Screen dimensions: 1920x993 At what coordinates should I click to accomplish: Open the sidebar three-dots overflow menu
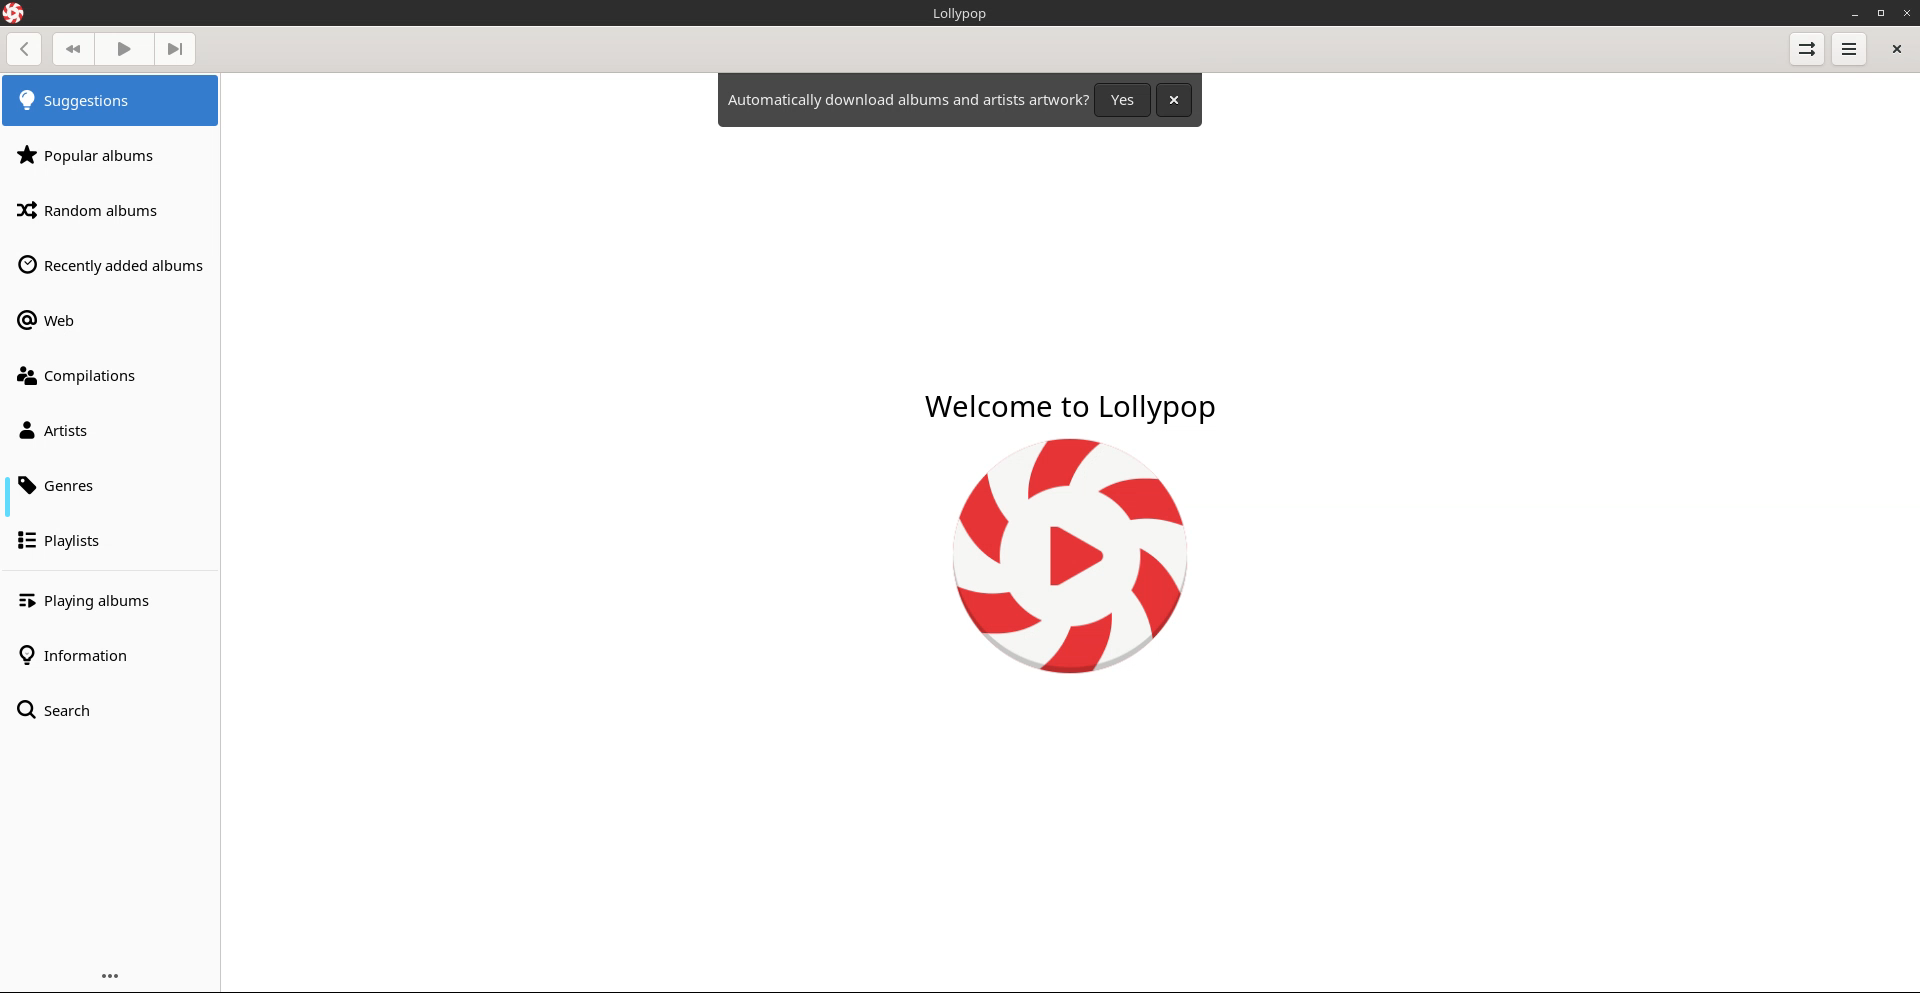pyautogui.click(x=110, y=976)
